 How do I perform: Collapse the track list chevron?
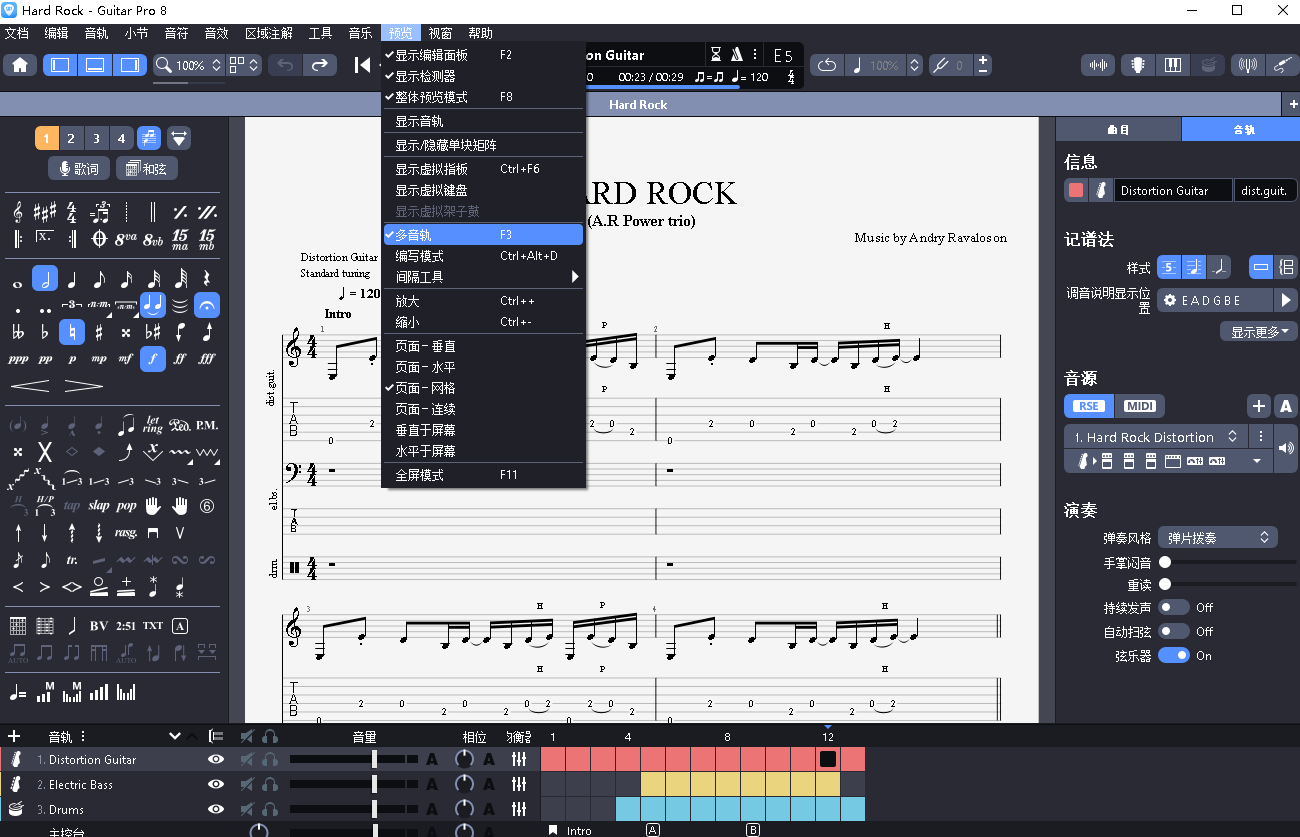(175, 736)
